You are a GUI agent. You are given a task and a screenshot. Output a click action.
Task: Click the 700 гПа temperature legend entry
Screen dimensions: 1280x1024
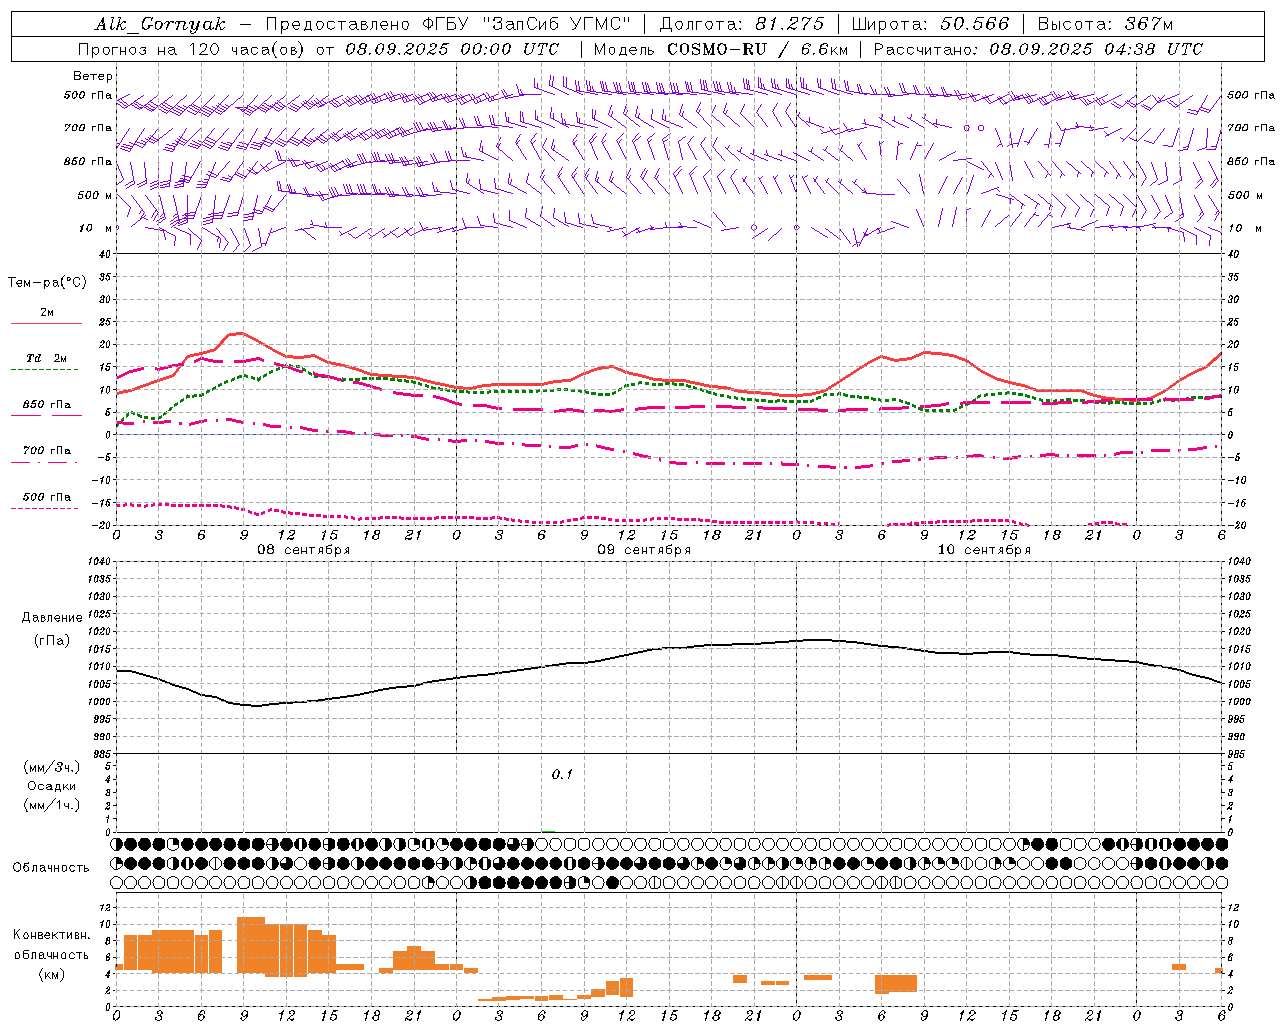coord(47,451)
